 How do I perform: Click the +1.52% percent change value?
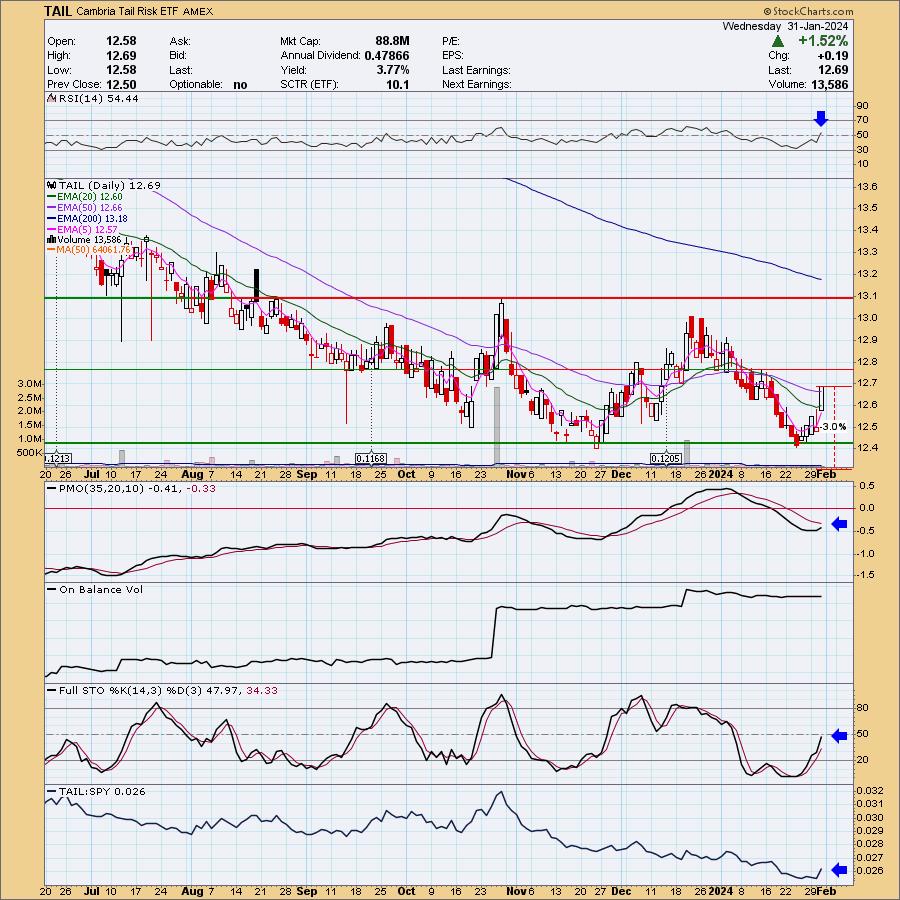point(823,41)
